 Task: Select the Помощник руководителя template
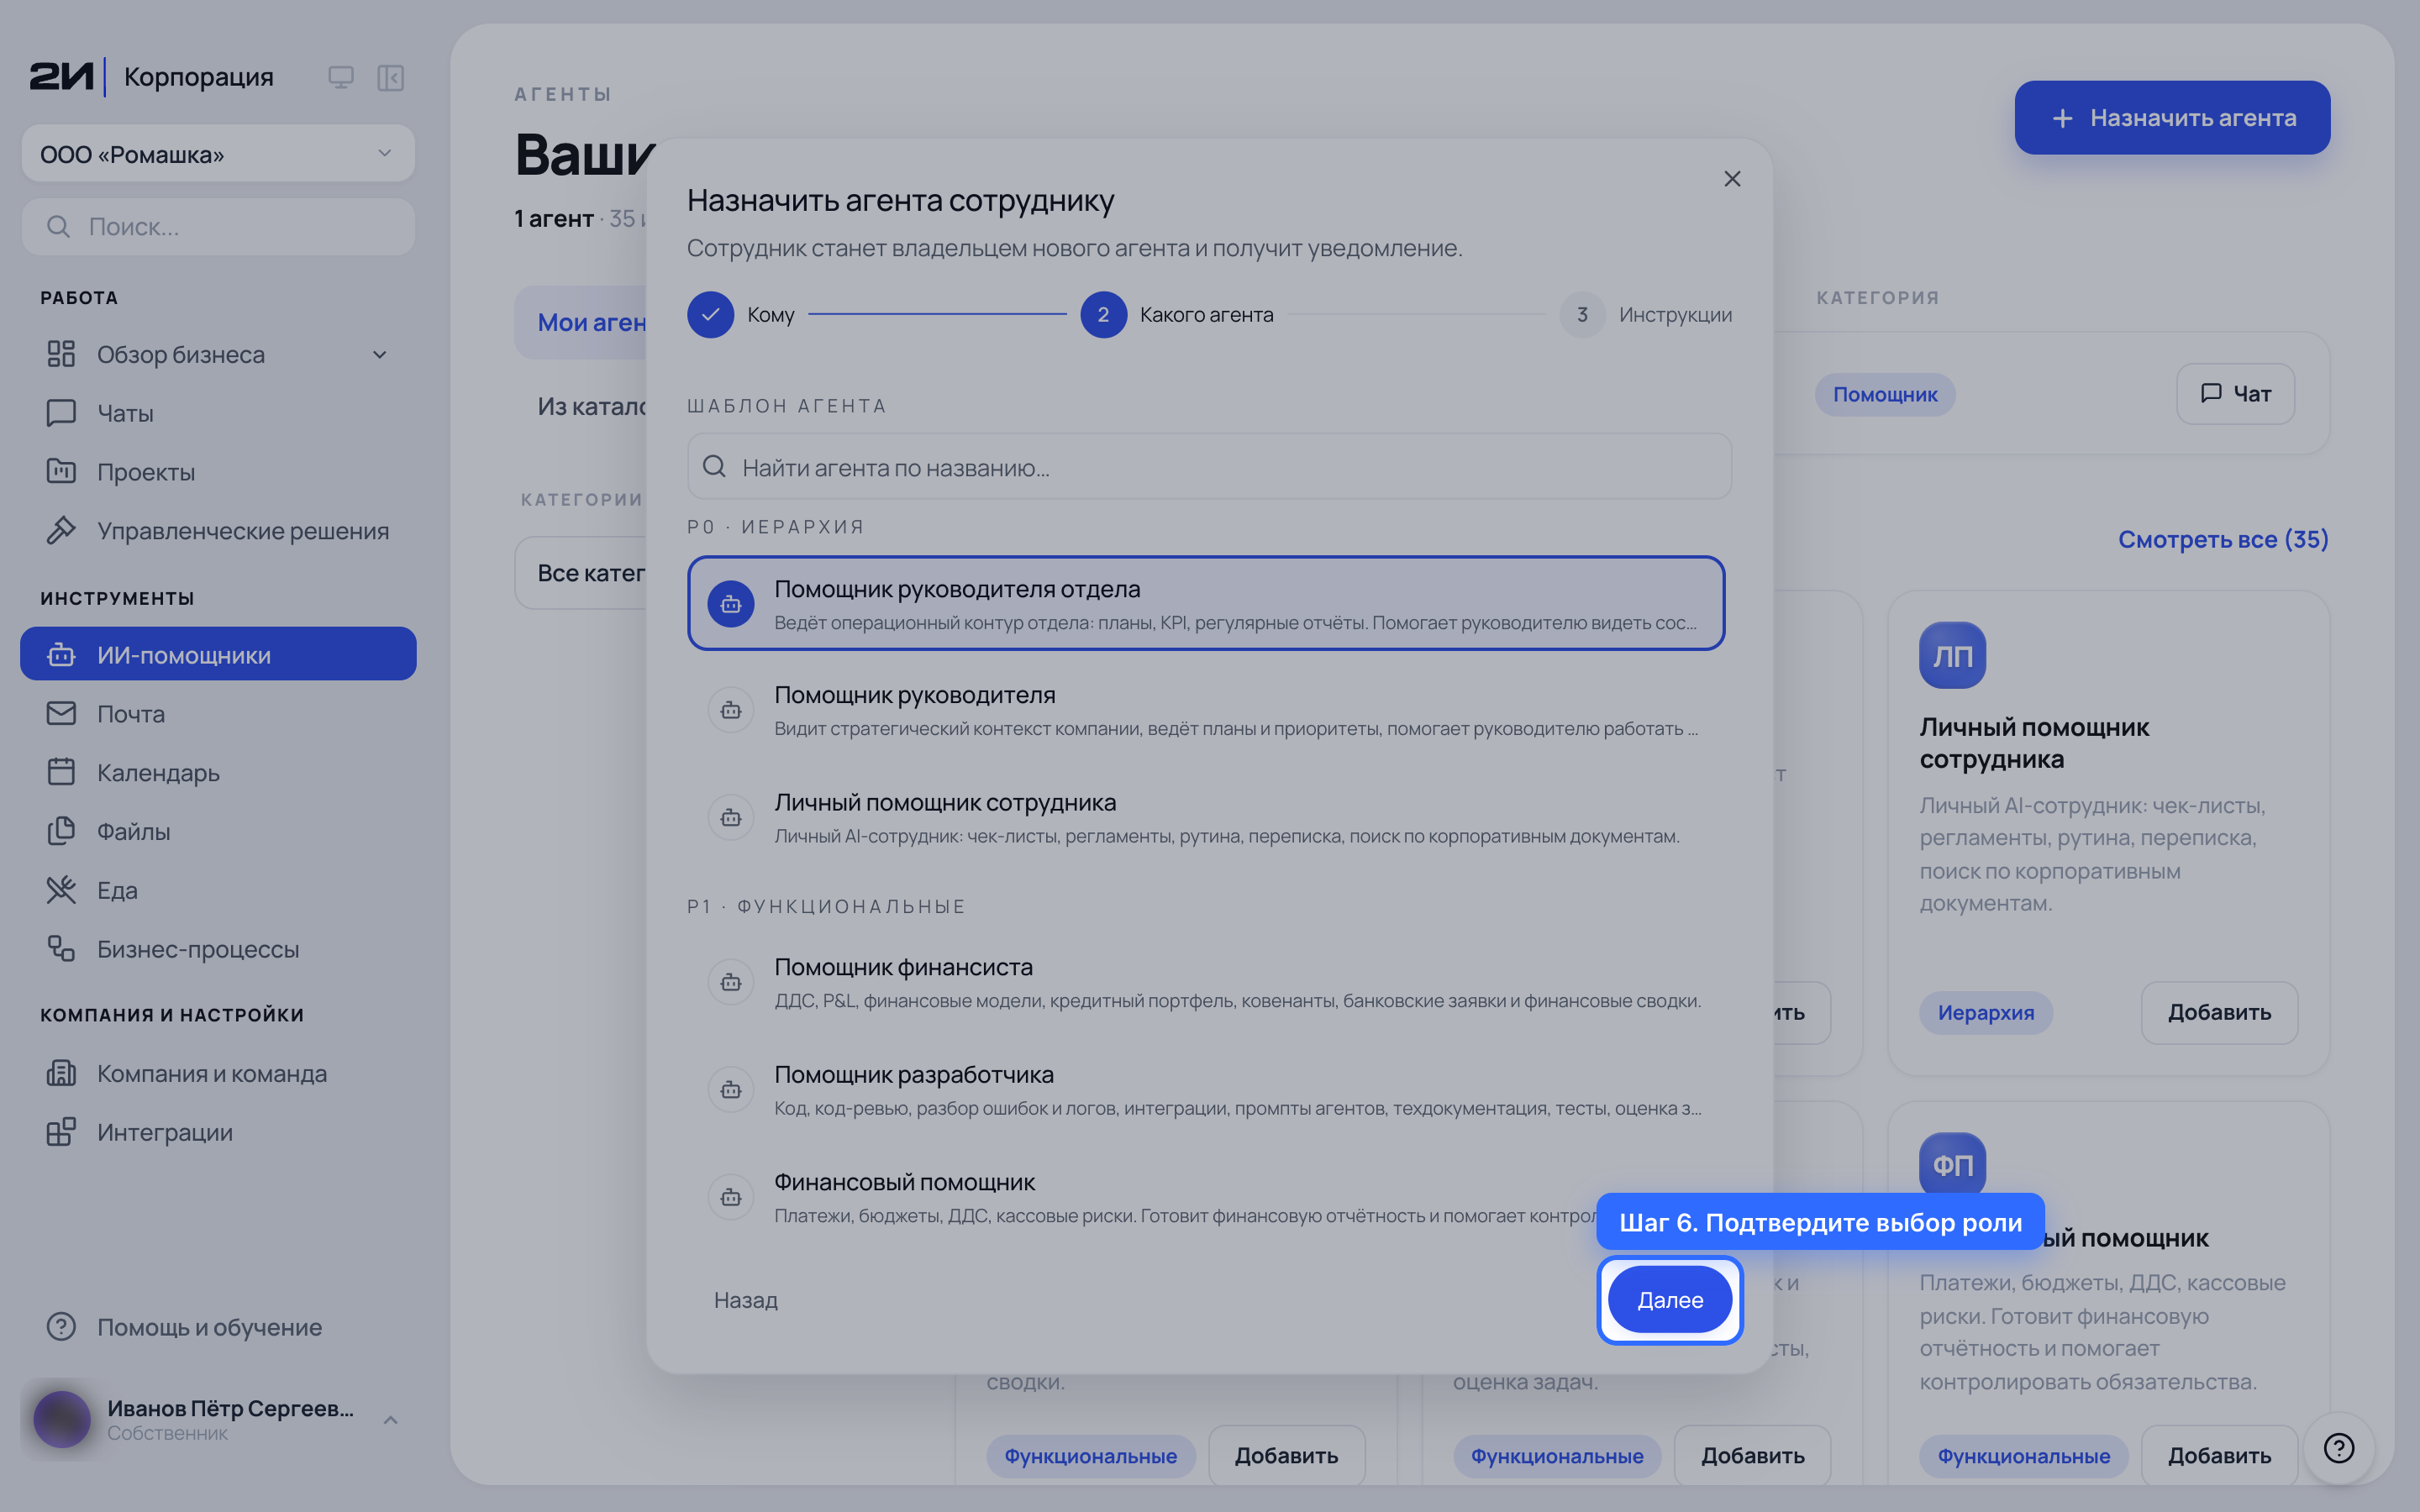(1206, 710)
